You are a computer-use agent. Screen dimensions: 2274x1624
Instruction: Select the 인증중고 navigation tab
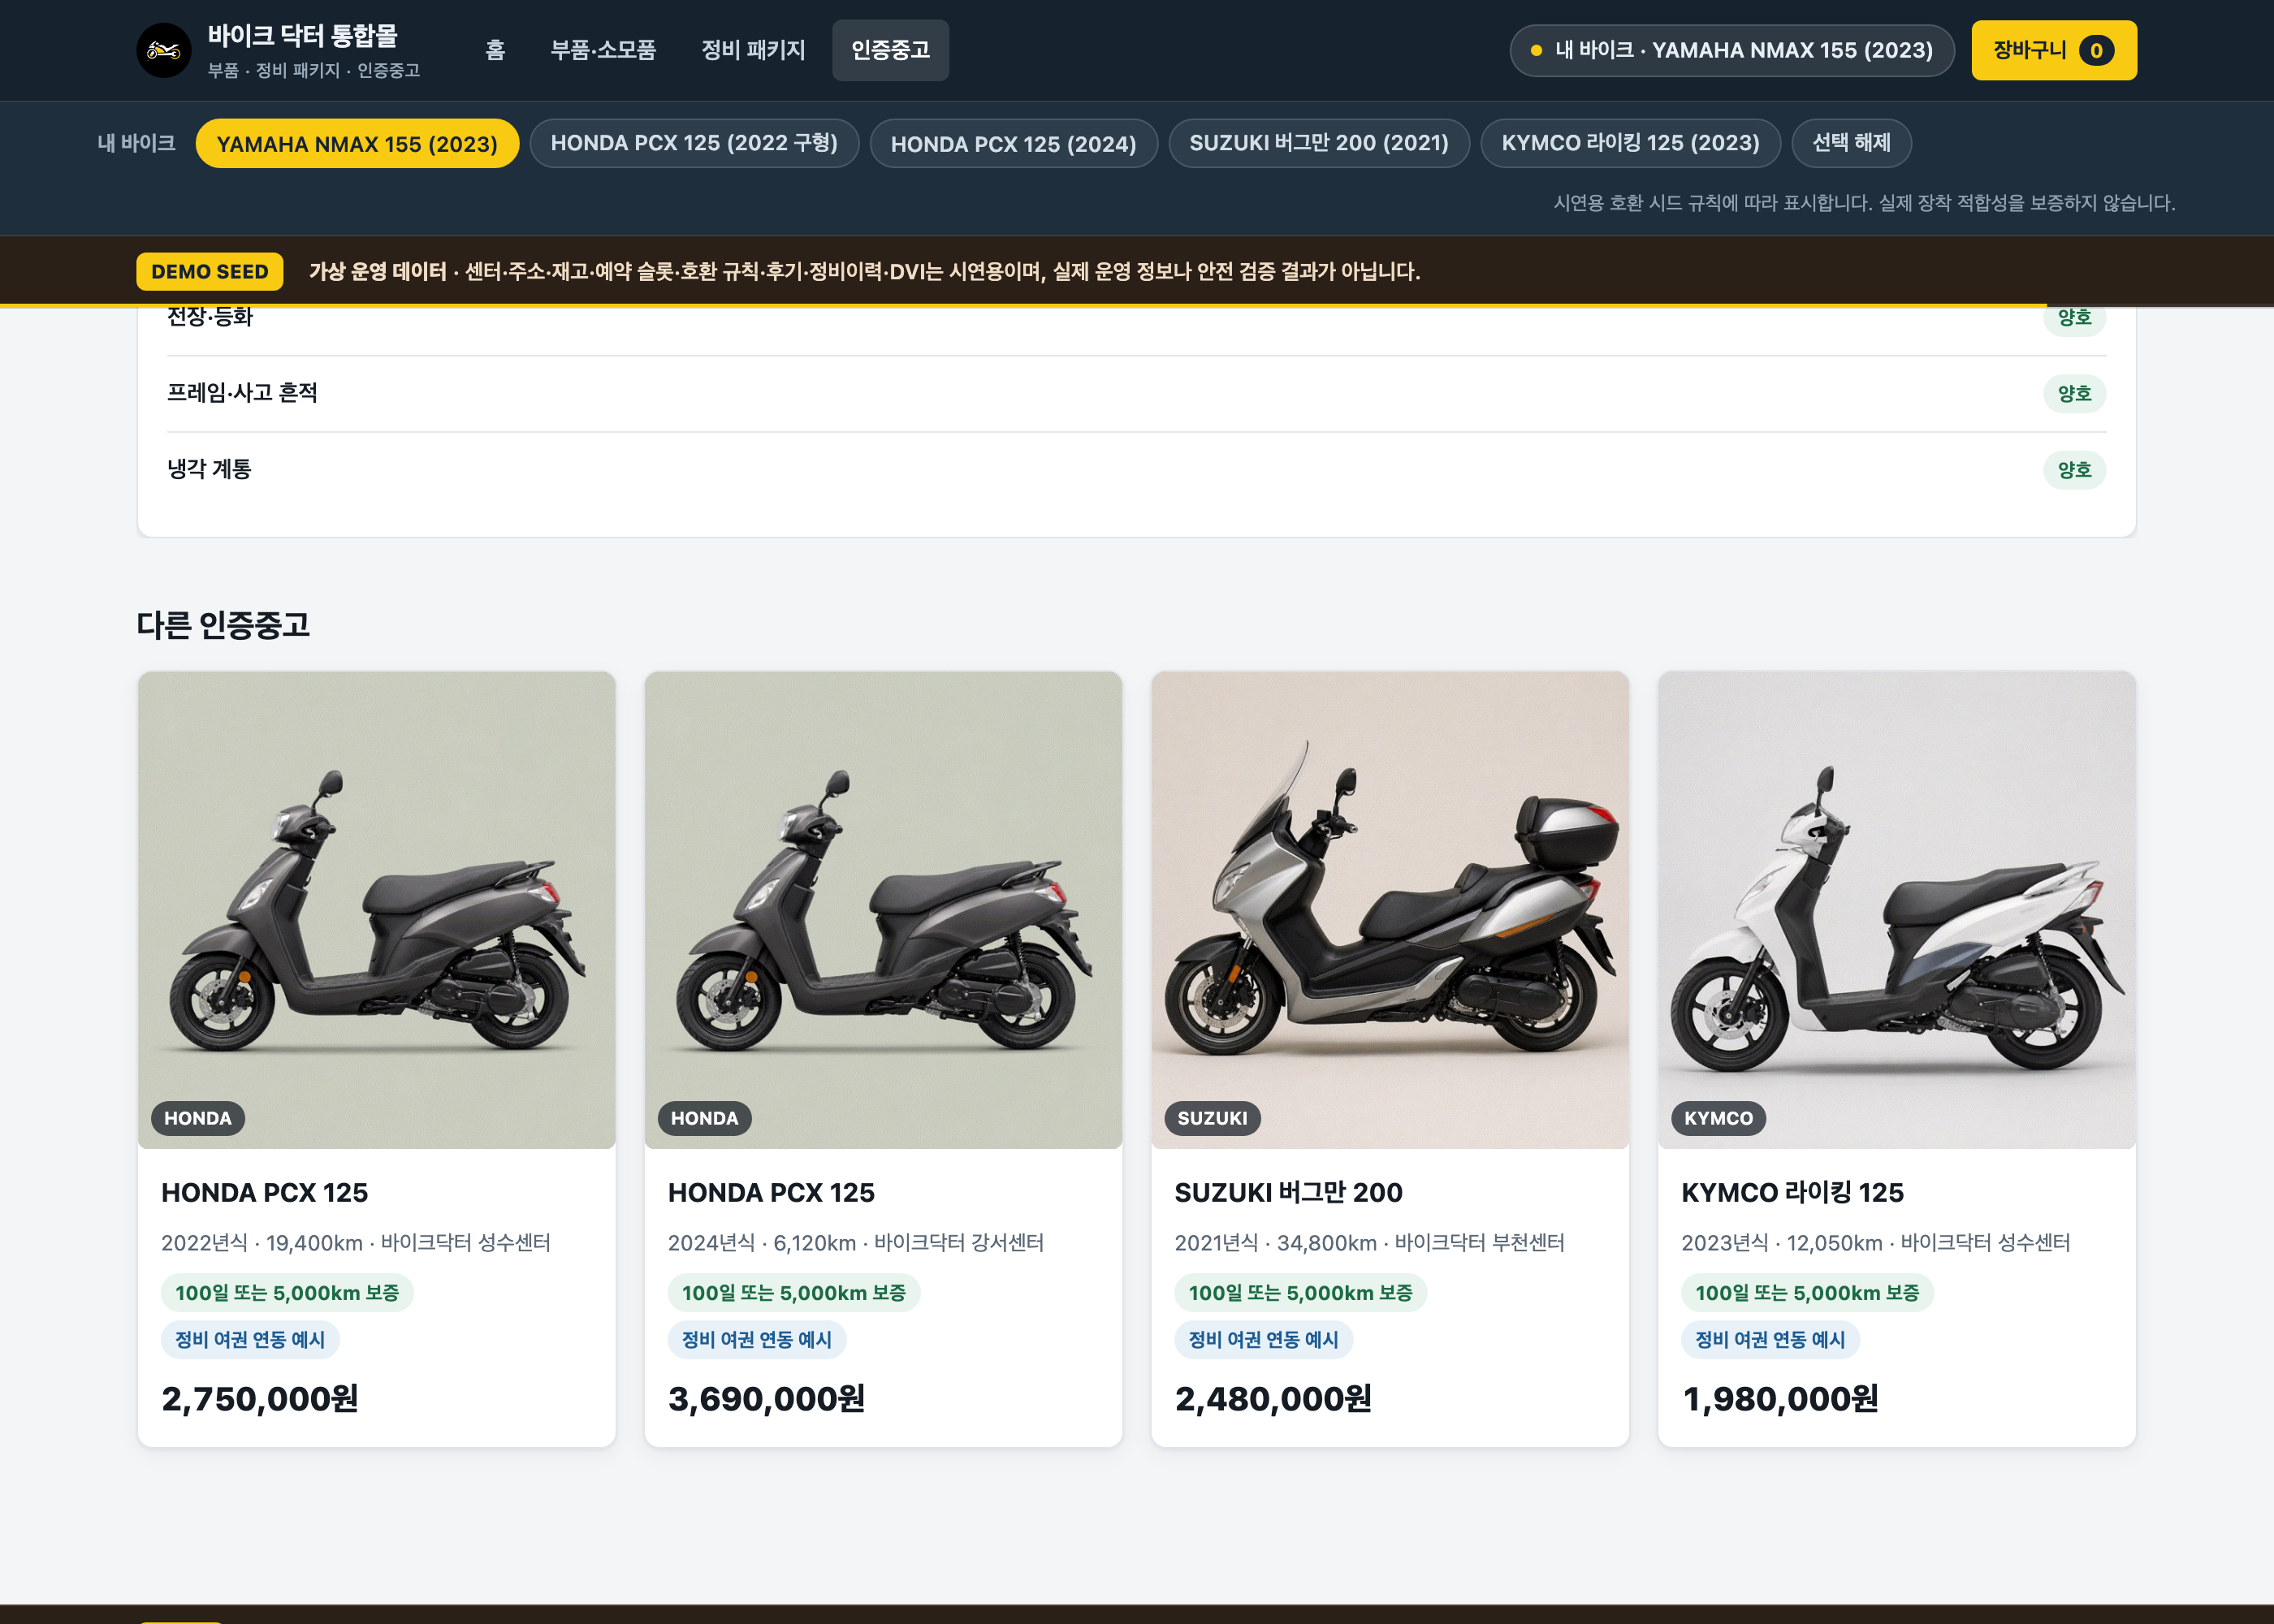coord(890,50)
